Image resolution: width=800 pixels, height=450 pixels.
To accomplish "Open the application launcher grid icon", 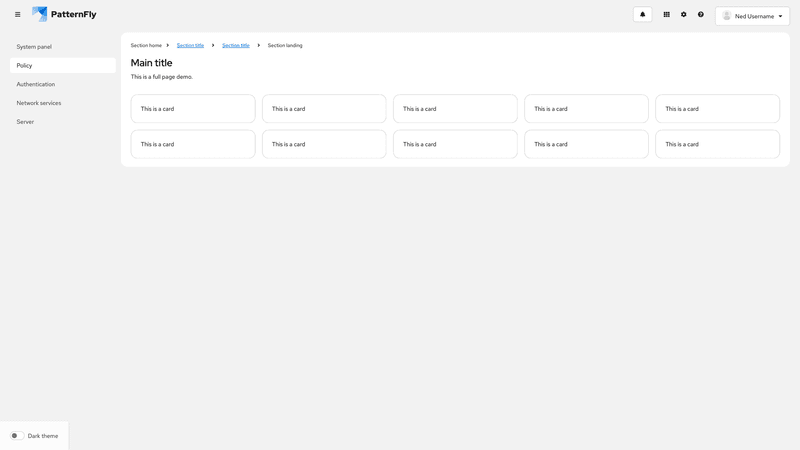I will 667,15.
